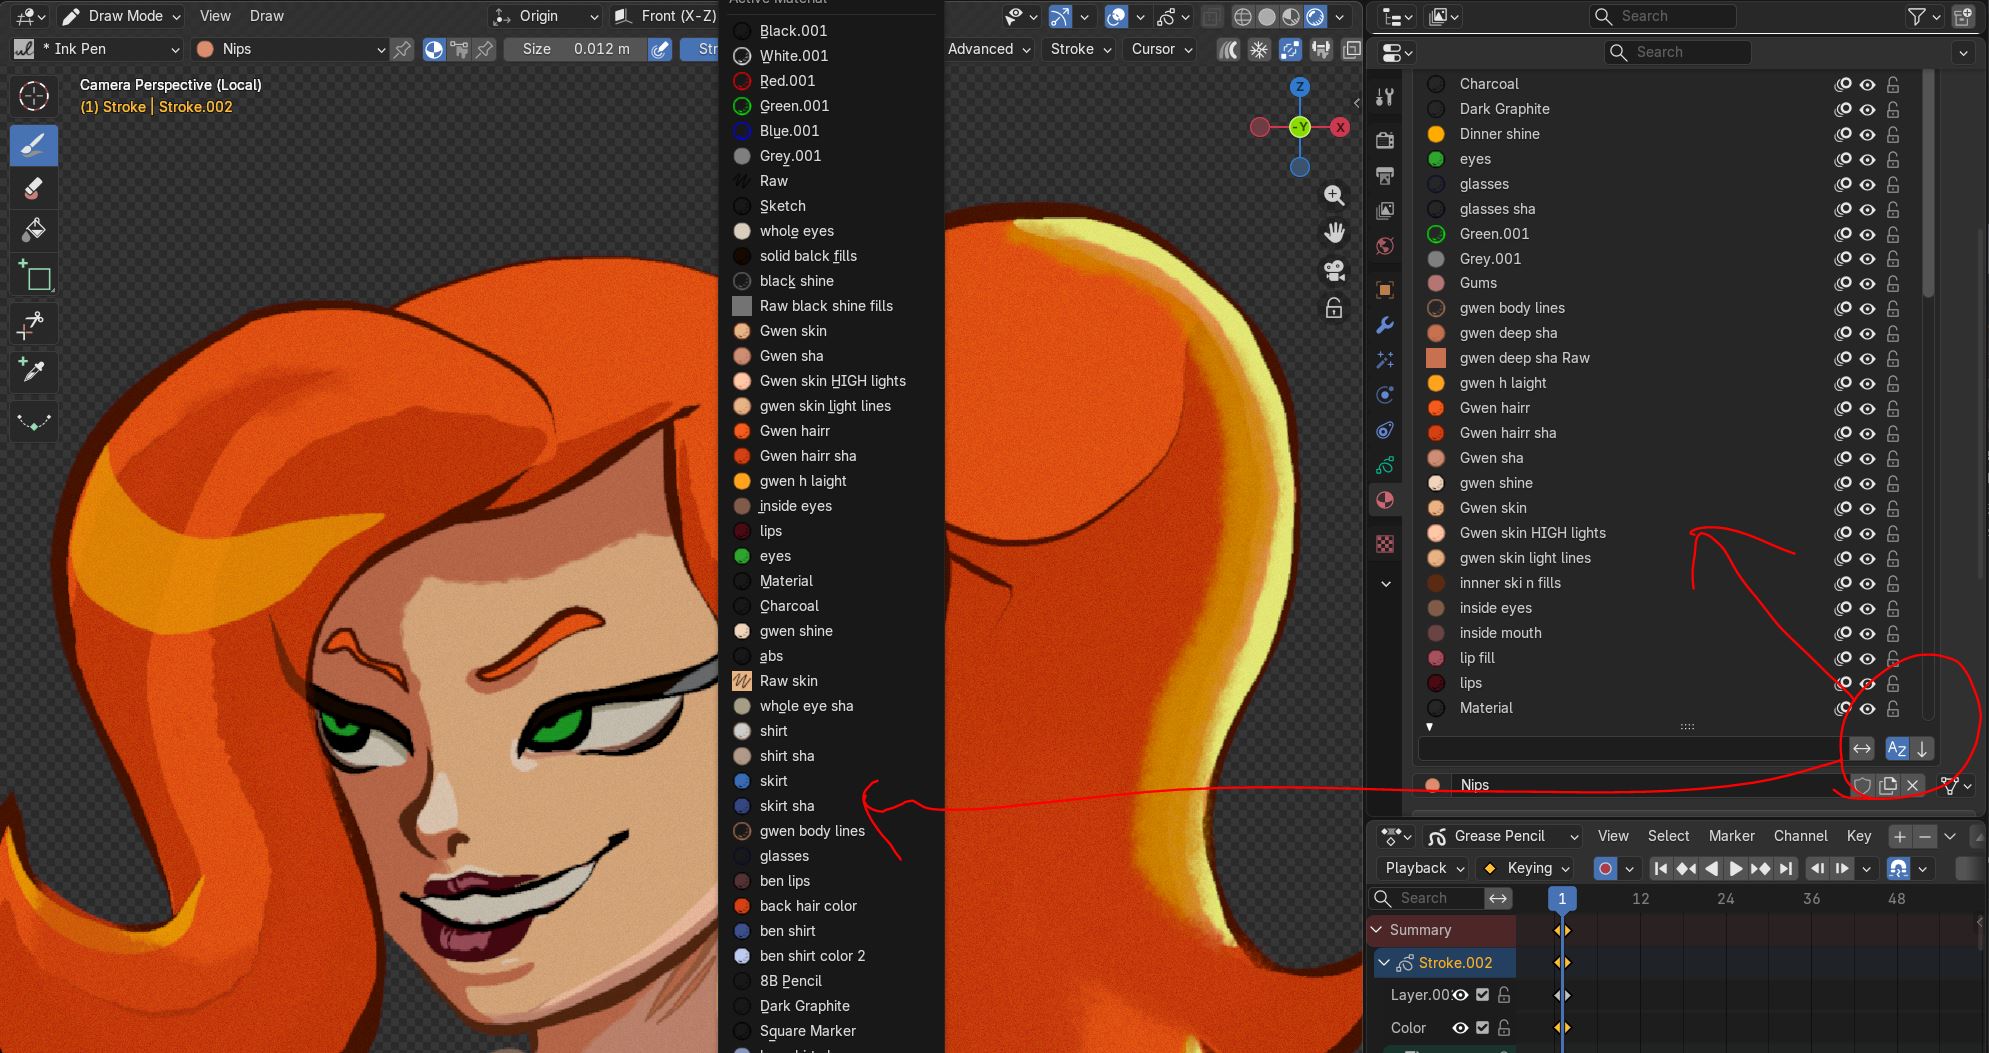Click Front (X-Z) drawing plane button
This screenshot has width=1989, height=1053.
[x=666, y=16]
